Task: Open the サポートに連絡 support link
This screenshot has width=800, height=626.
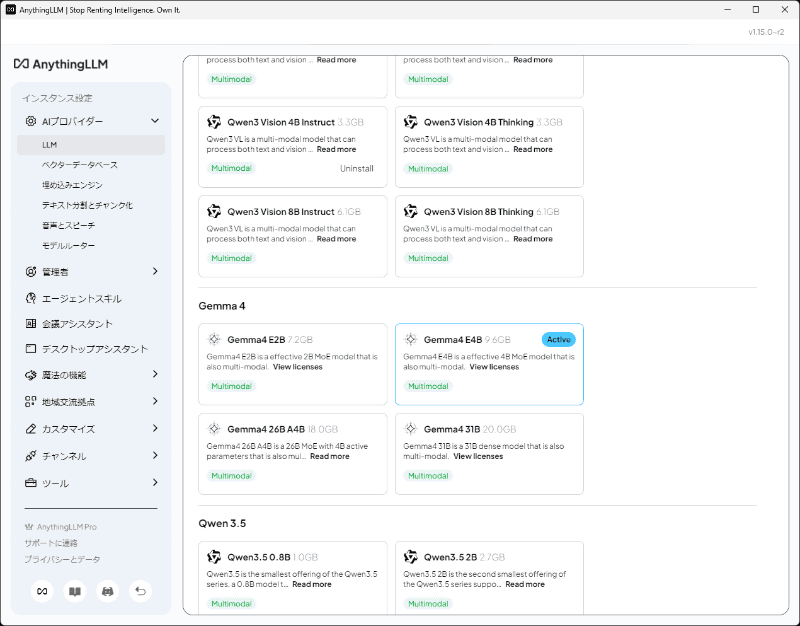Action: [x=51, y=543]
